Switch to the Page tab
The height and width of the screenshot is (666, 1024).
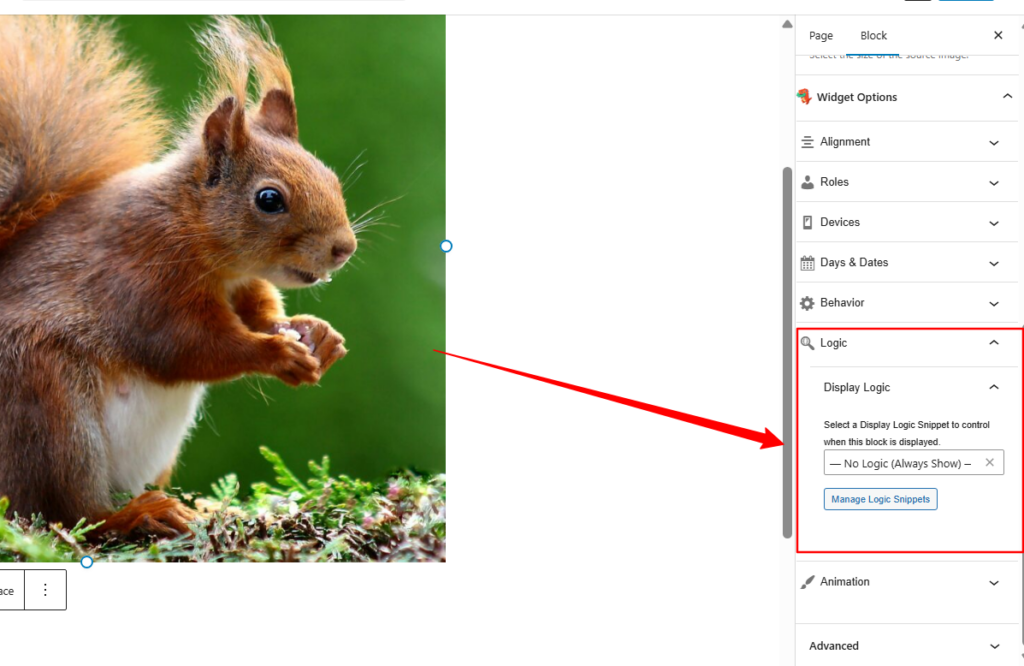pos(821,36)
